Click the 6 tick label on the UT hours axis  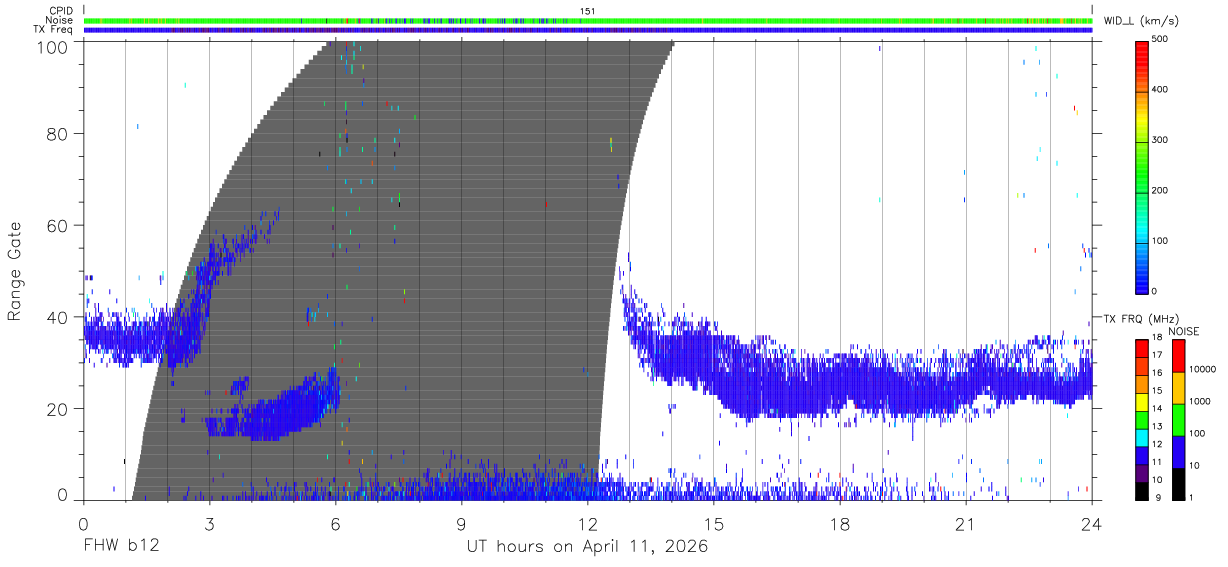[336, 524]
